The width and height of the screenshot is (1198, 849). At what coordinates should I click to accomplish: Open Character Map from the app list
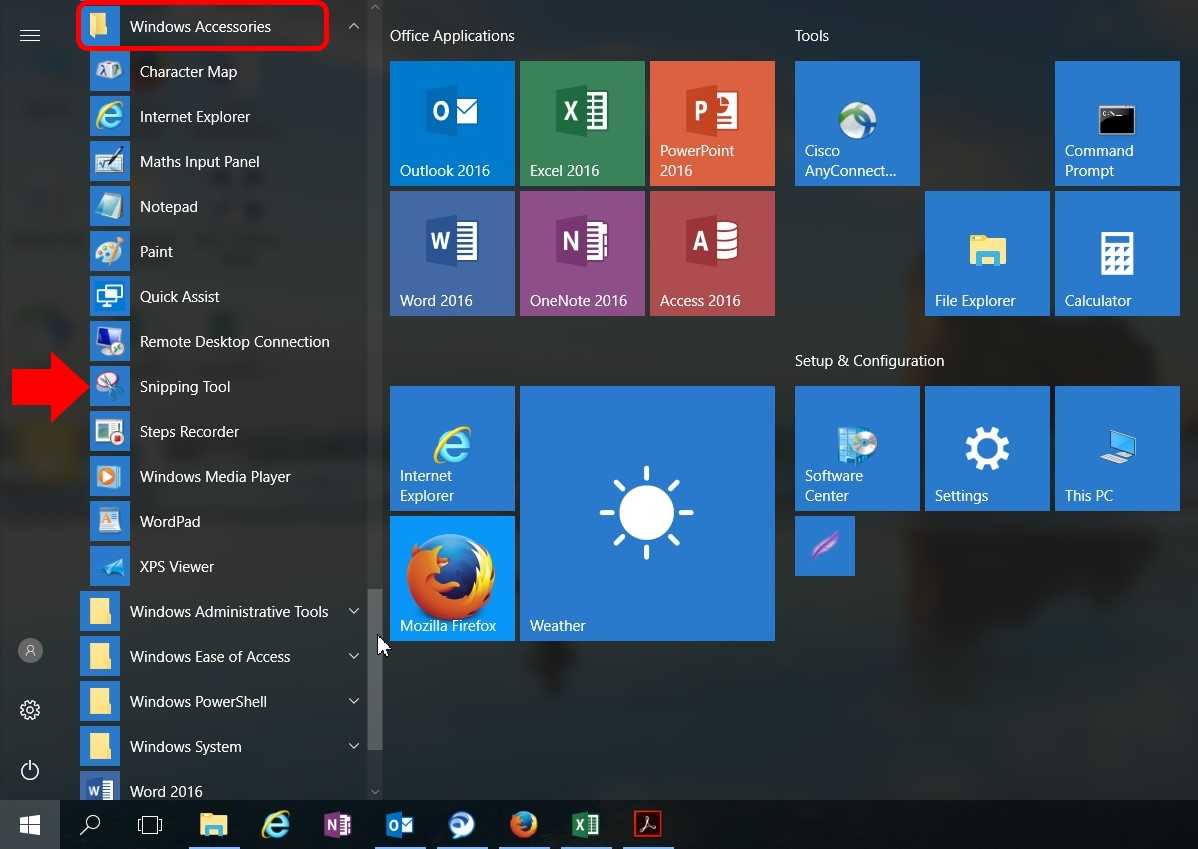pyautogui.click(x=222, y=72)
